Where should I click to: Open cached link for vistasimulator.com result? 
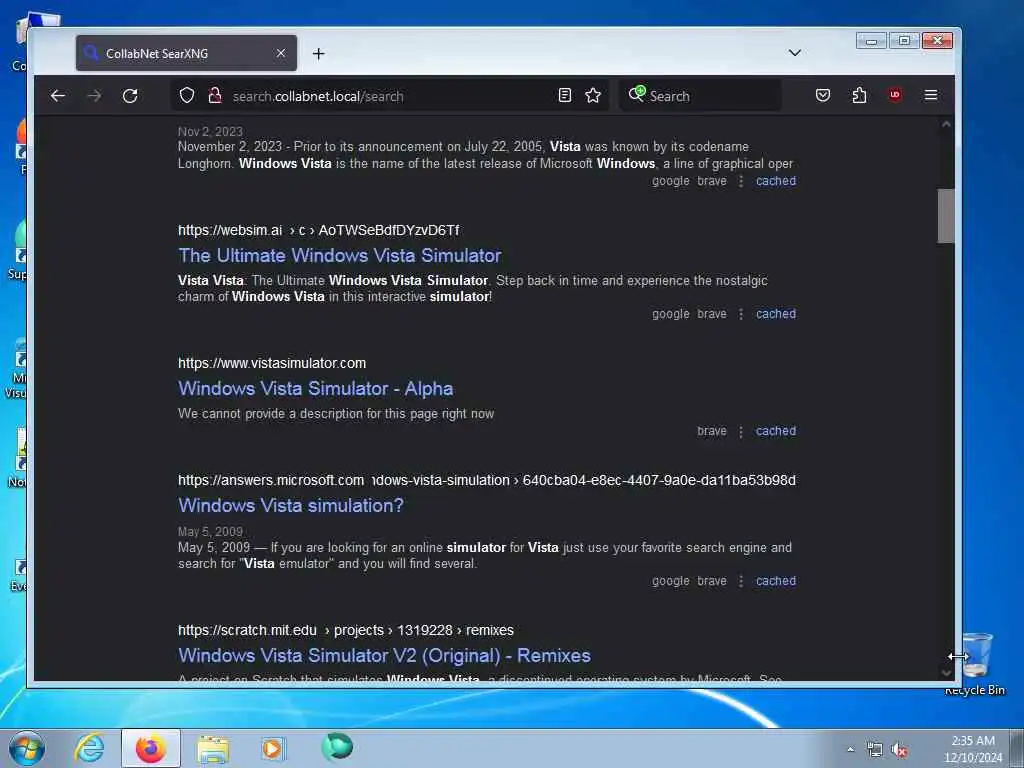pos(776,431)
